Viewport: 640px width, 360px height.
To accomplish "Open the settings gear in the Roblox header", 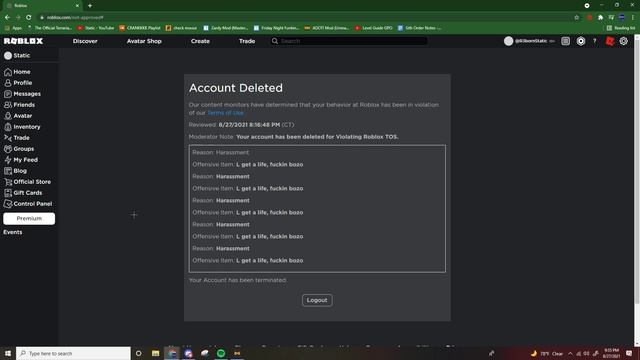I will 624,41.
